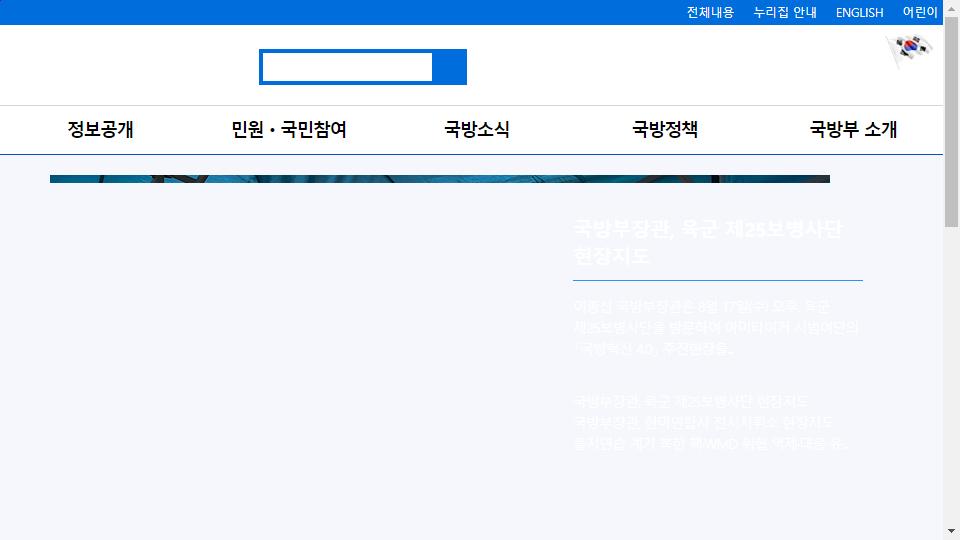The image size is (960, 540).
Task: Open the 전체내용 link in top bar
Action: tap(710, 12)
